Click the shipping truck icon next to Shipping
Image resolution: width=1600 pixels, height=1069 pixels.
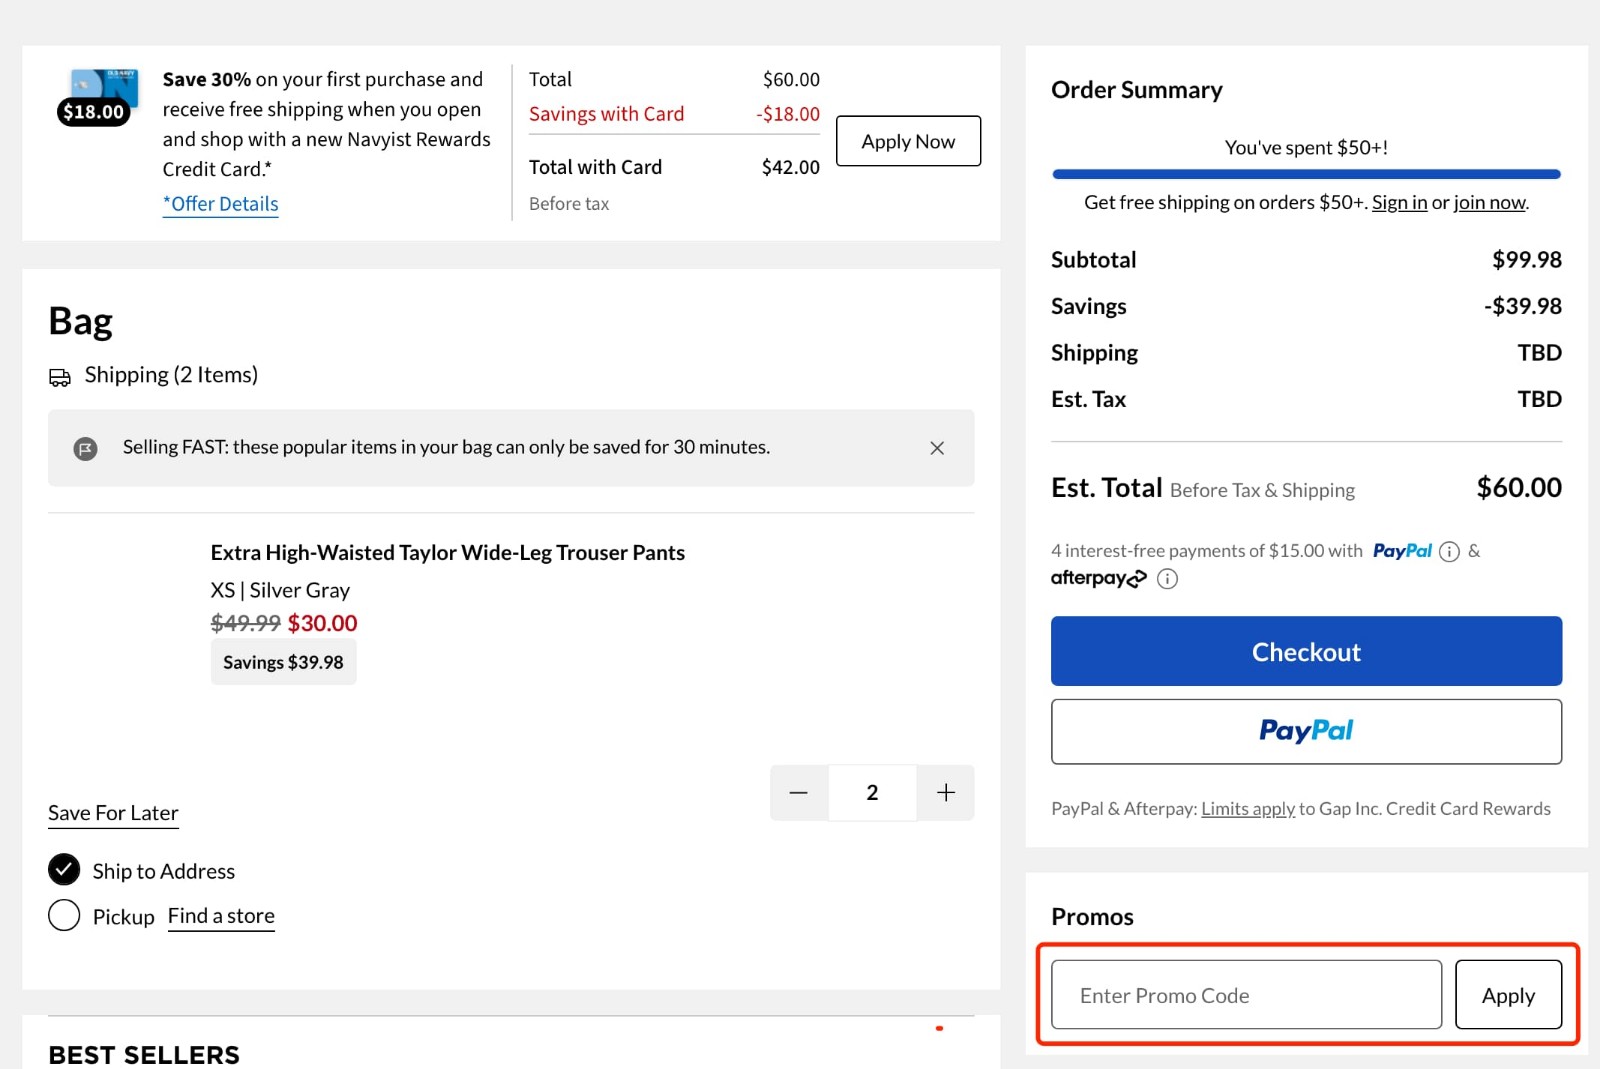click(x=60, y=376)
